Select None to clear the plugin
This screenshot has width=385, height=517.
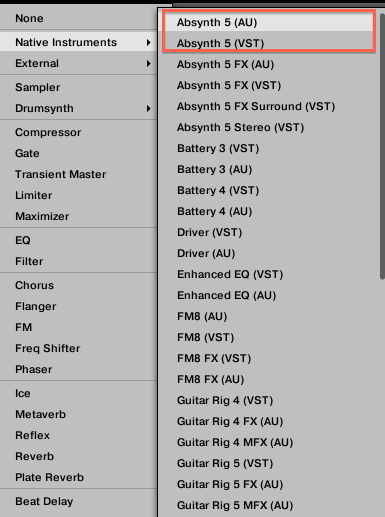tap(78, 18)
